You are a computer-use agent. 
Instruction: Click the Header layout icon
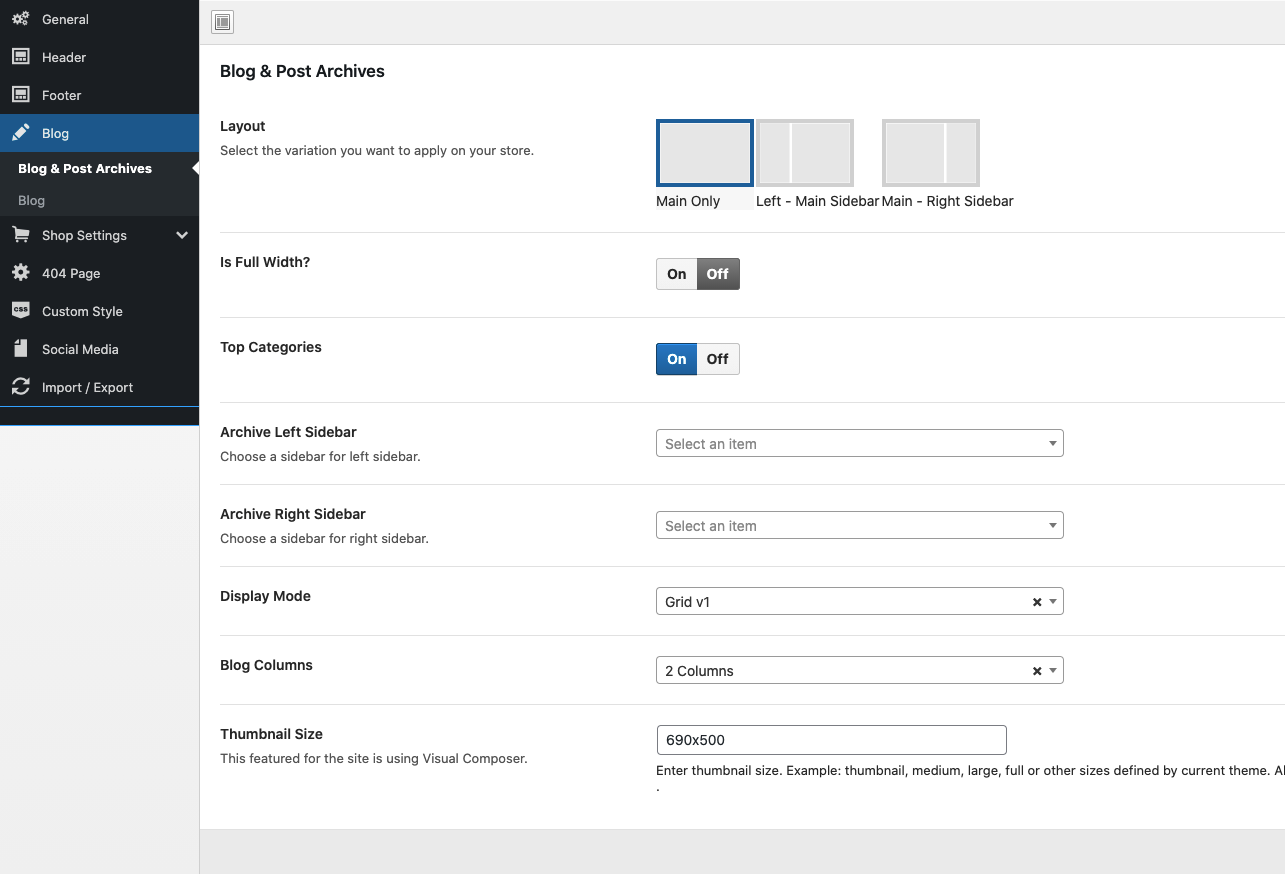(x=20, y=57)
